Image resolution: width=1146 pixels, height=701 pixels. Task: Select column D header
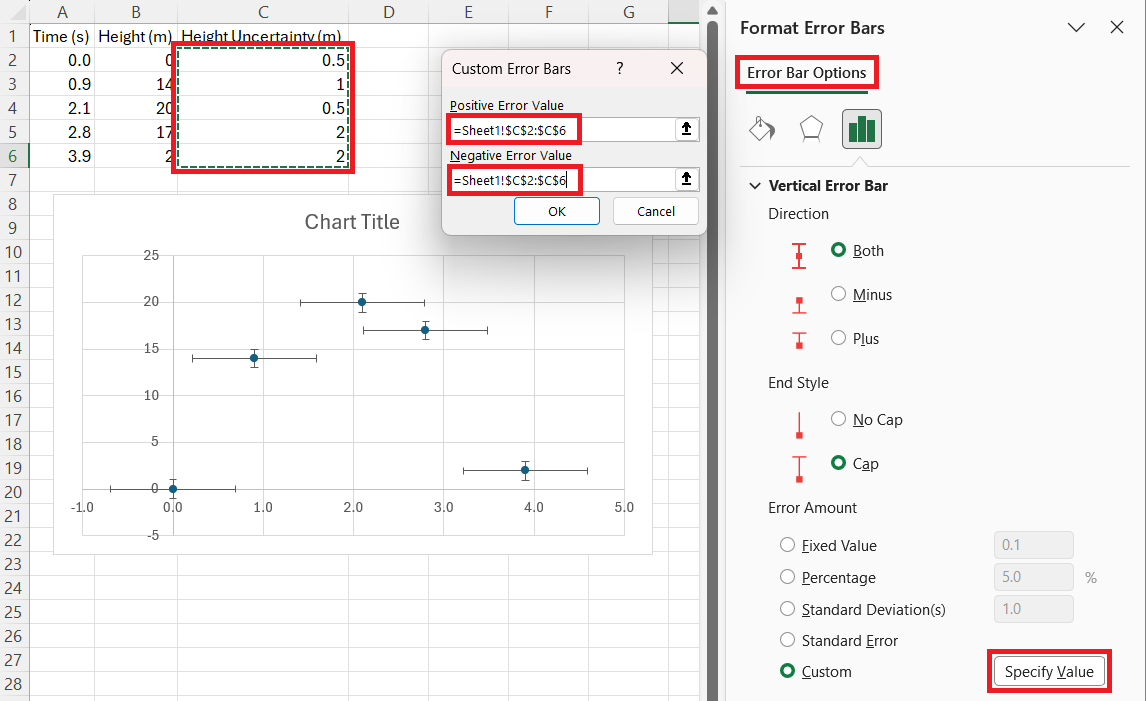pos(389,12)
